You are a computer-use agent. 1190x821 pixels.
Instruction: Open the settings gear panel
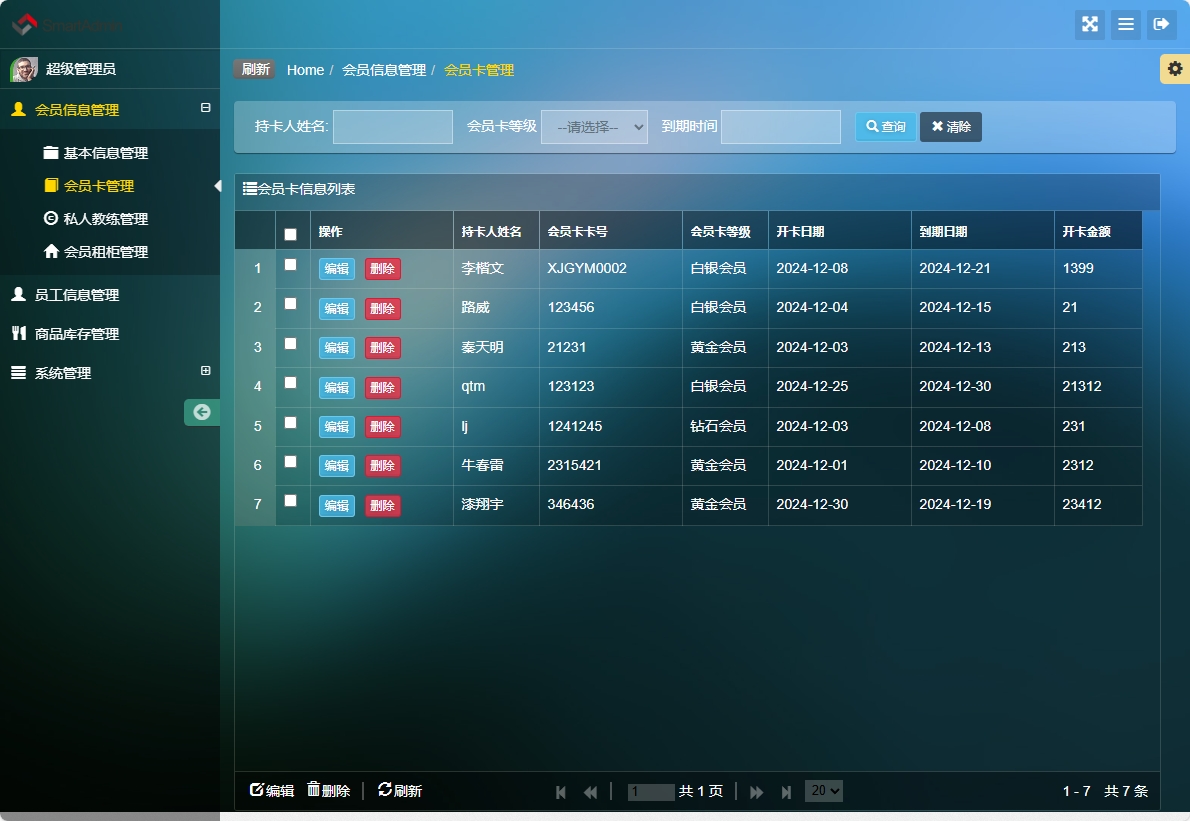click(x=1175, y=69)
